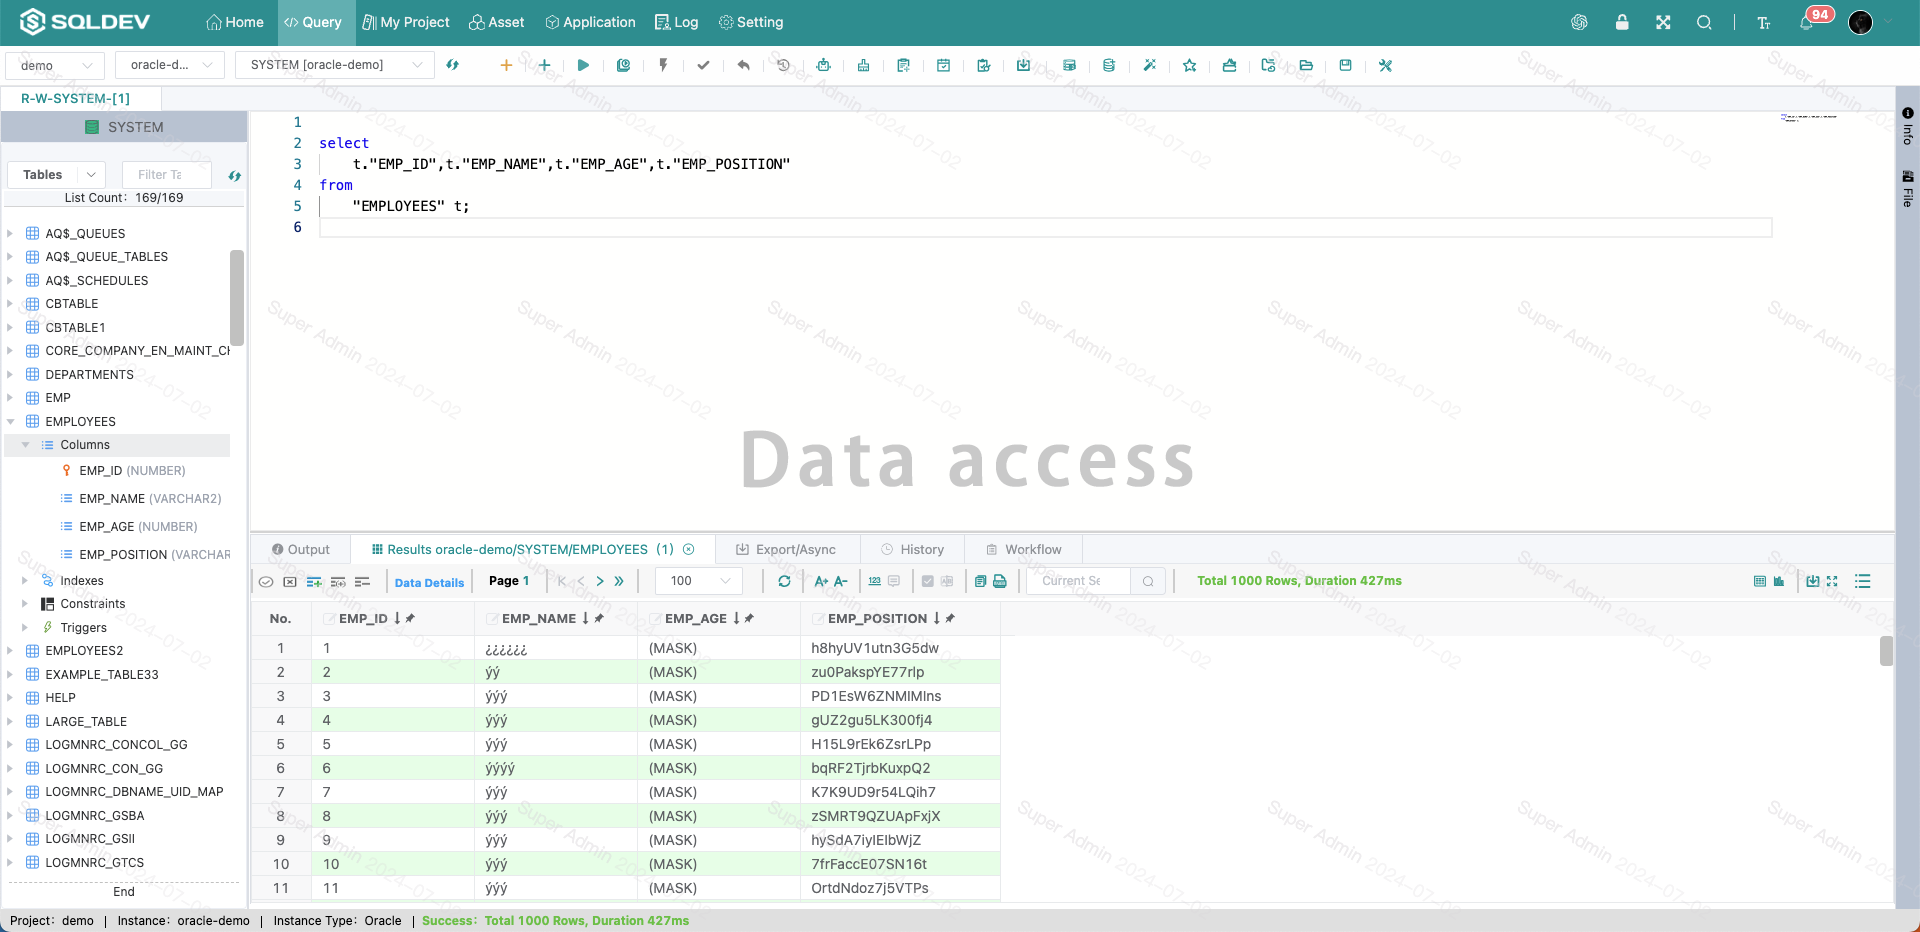1920x932 pixels.
Task: Refresh the connection beside SYSTEM dropdown
Action: pos(452,65)
